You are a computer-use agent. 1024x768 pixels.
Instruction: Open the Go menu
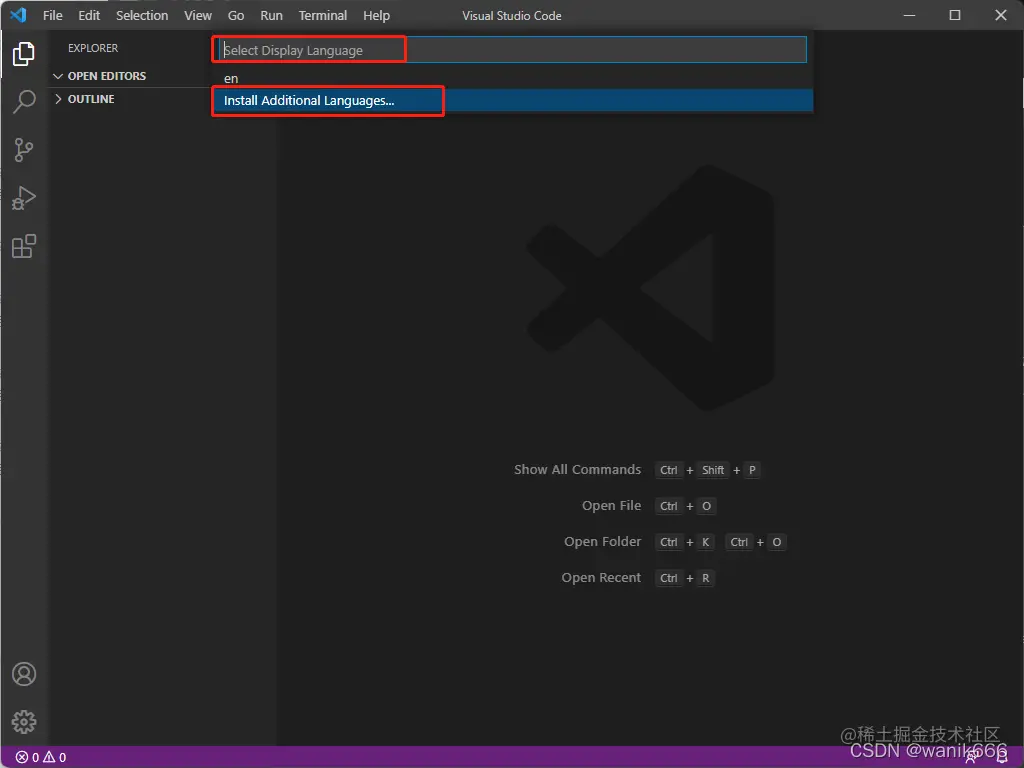pos(236,15)
